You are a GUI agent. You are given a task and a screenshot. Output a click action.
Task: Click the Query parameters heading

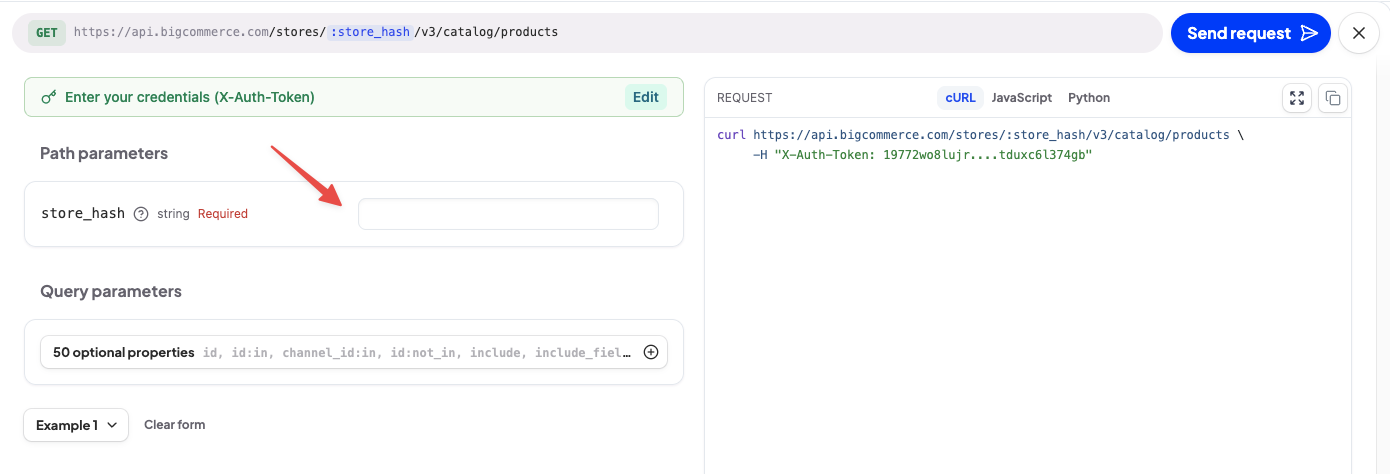[x=111, y=292]
